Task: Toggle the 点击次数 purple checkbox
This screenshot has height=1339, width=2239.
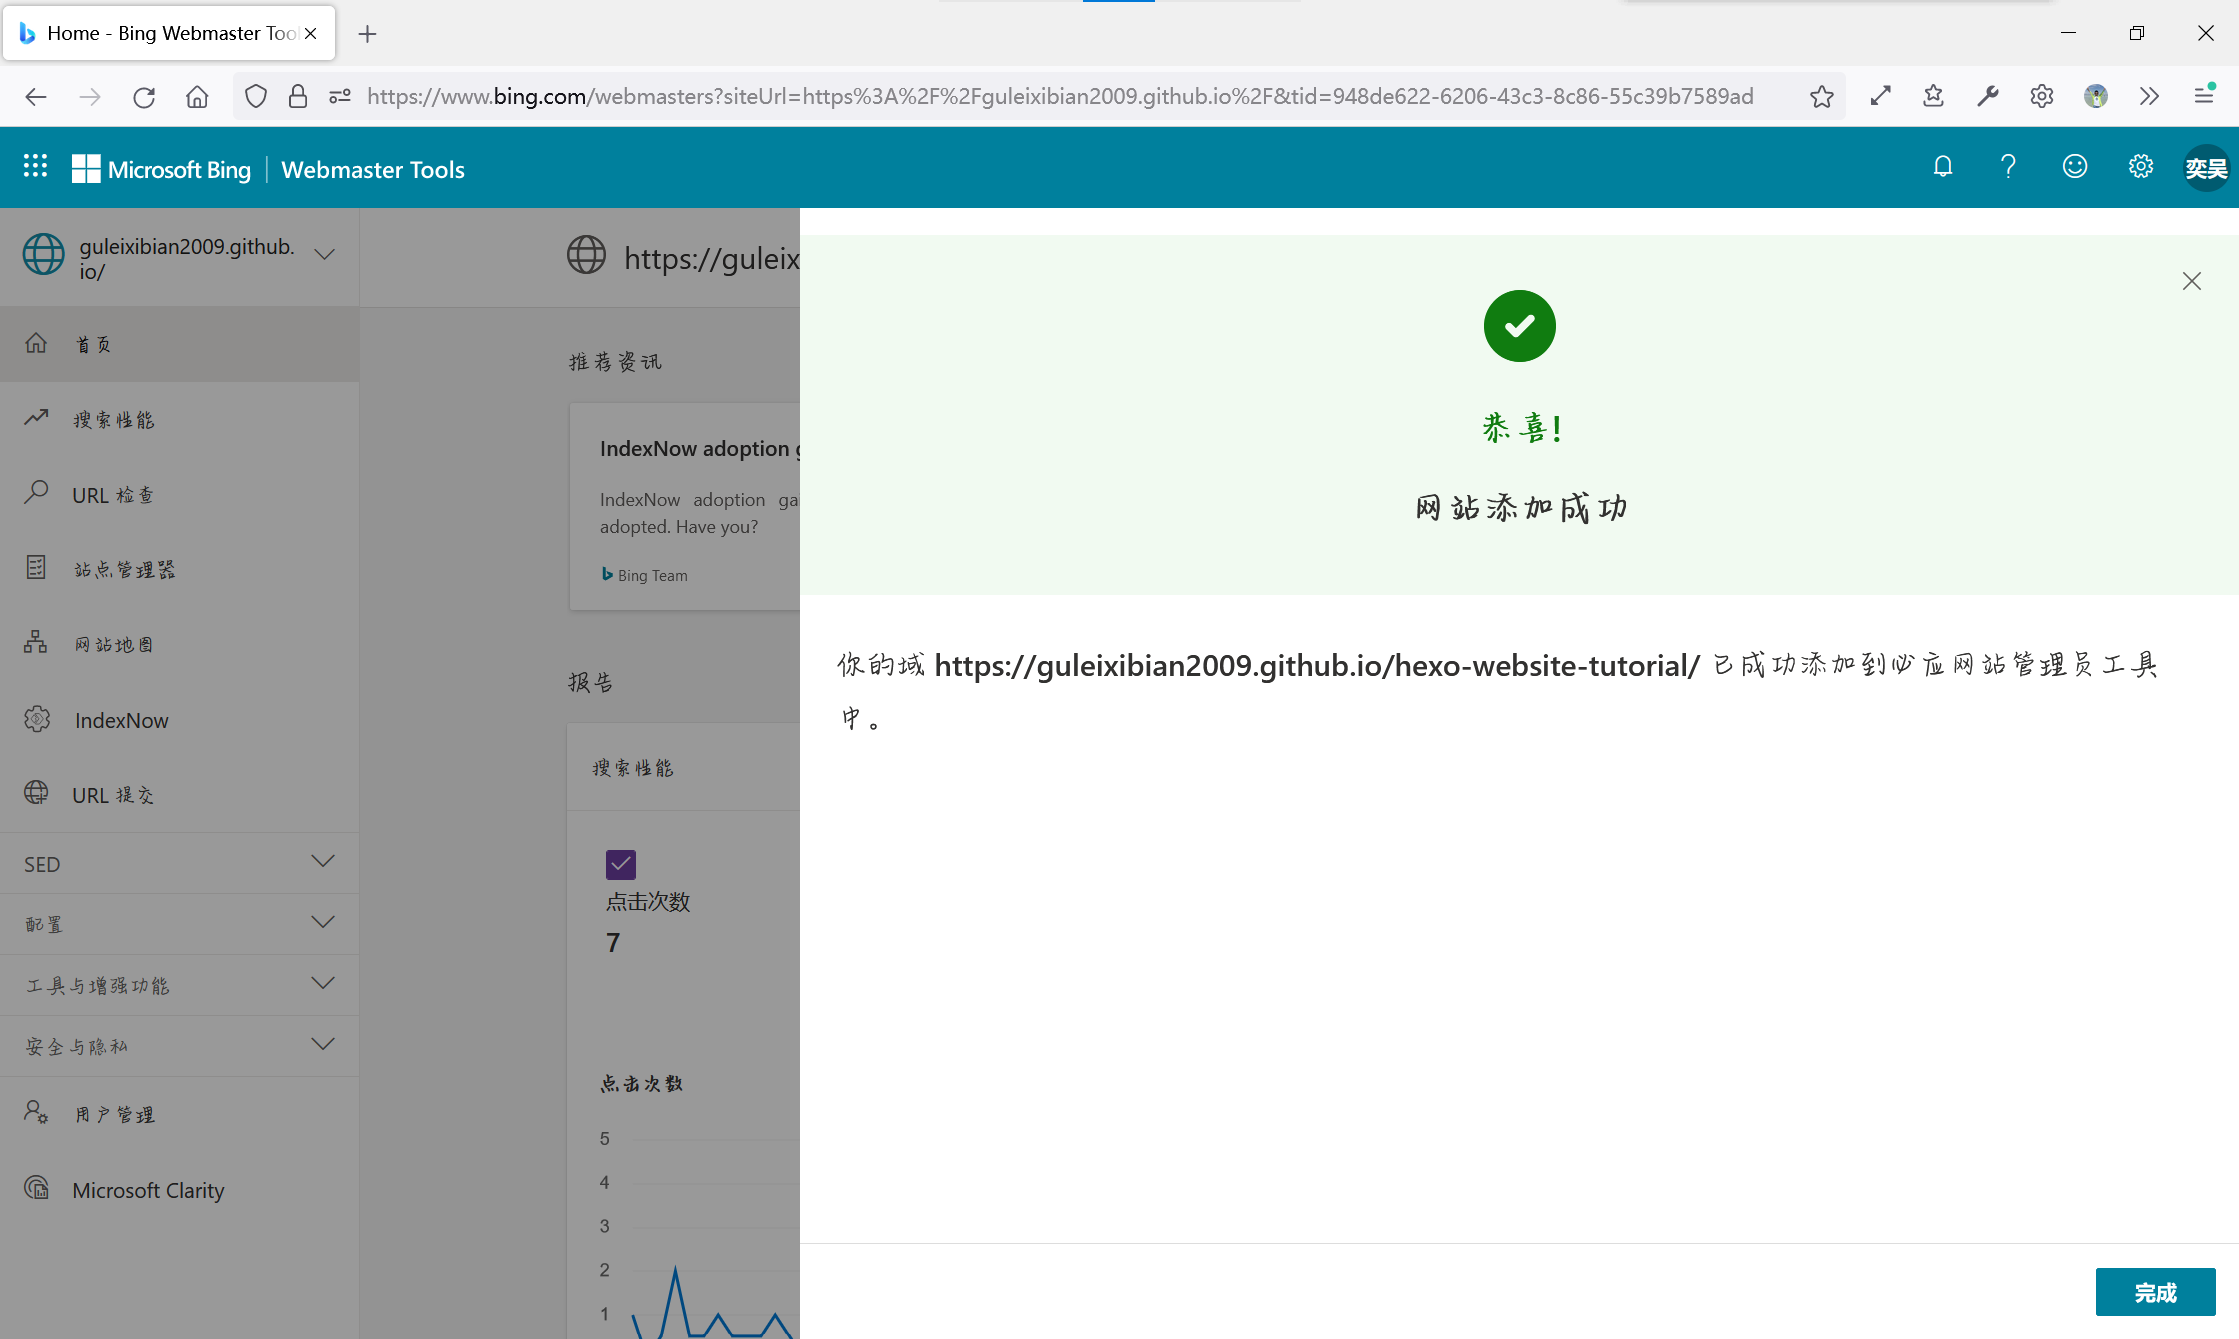Action: pyautogui.click(x=620, y=864)
